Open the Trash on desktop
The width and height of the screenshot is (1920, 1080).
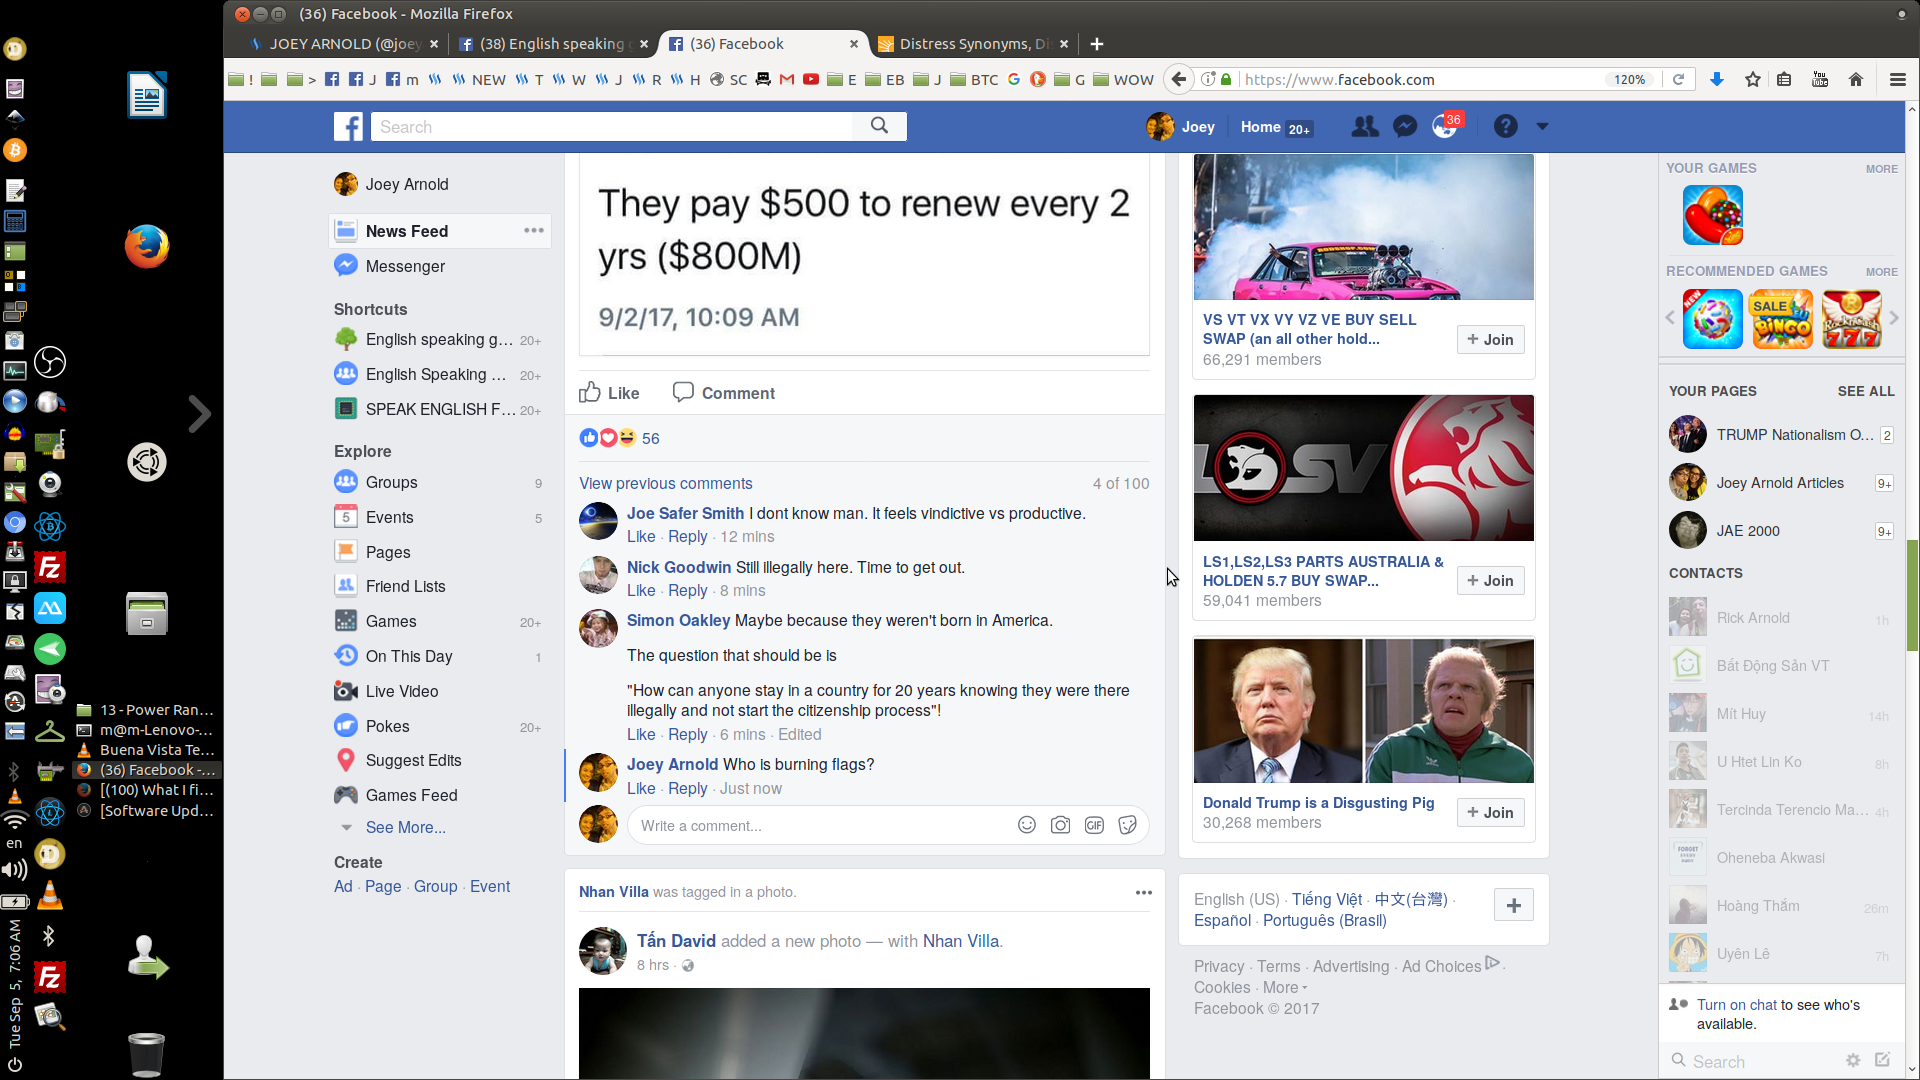coord(147,1054)
